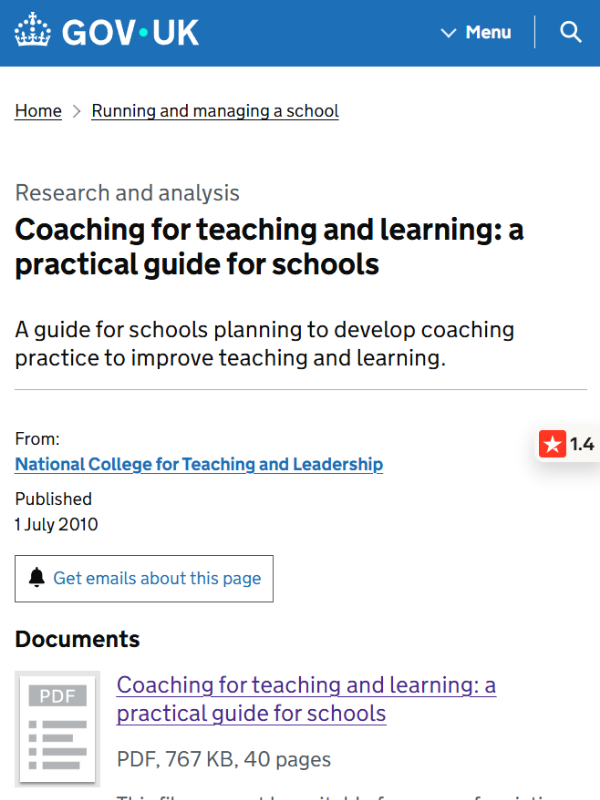600x800 pixels.
Task: Go to Home breadcrumb link
Action: [38, 111]
